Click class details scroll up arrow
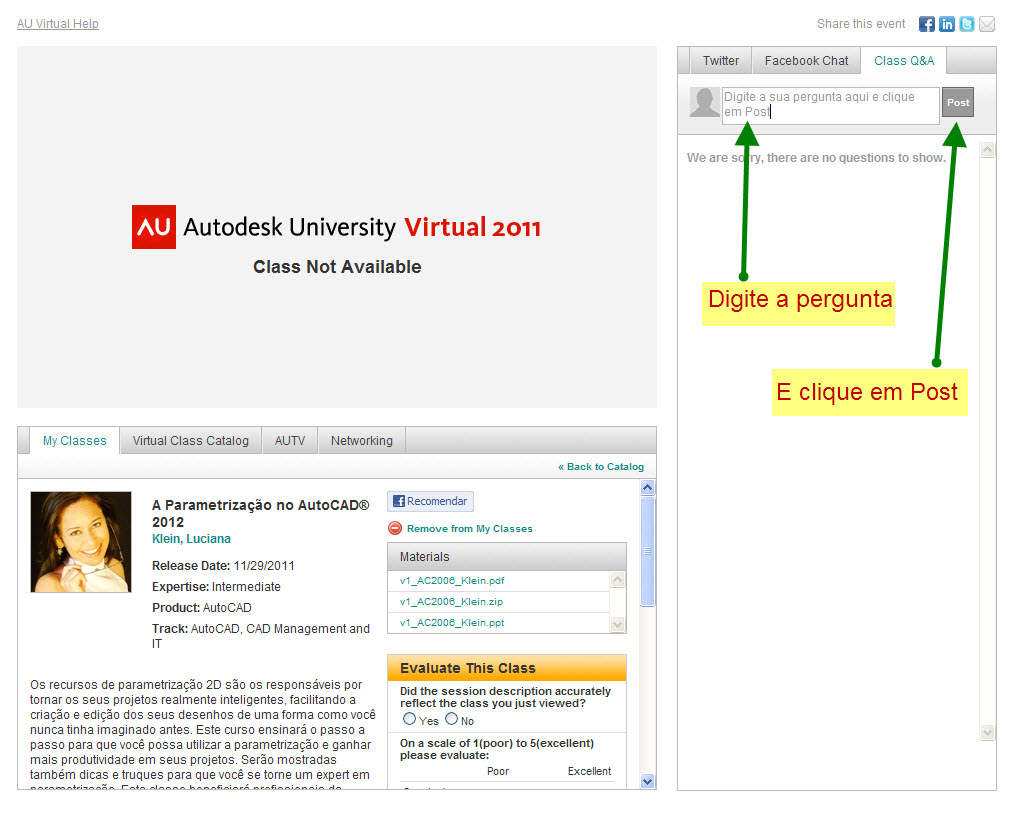This screenshot has height=820, width=1011. click(647, 487)
